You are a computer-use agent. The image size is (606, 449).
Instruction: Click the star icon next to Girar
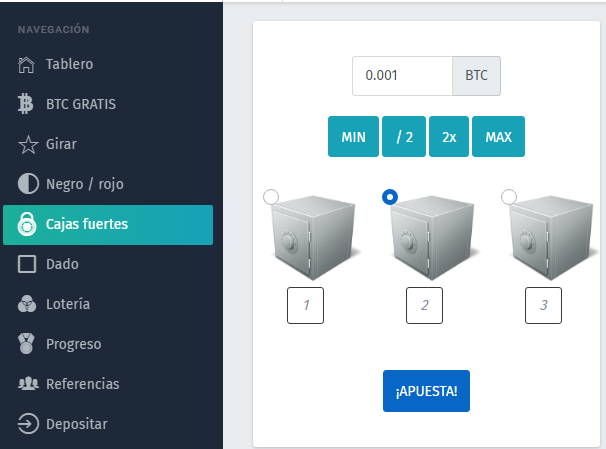click(x=28, y=145)
